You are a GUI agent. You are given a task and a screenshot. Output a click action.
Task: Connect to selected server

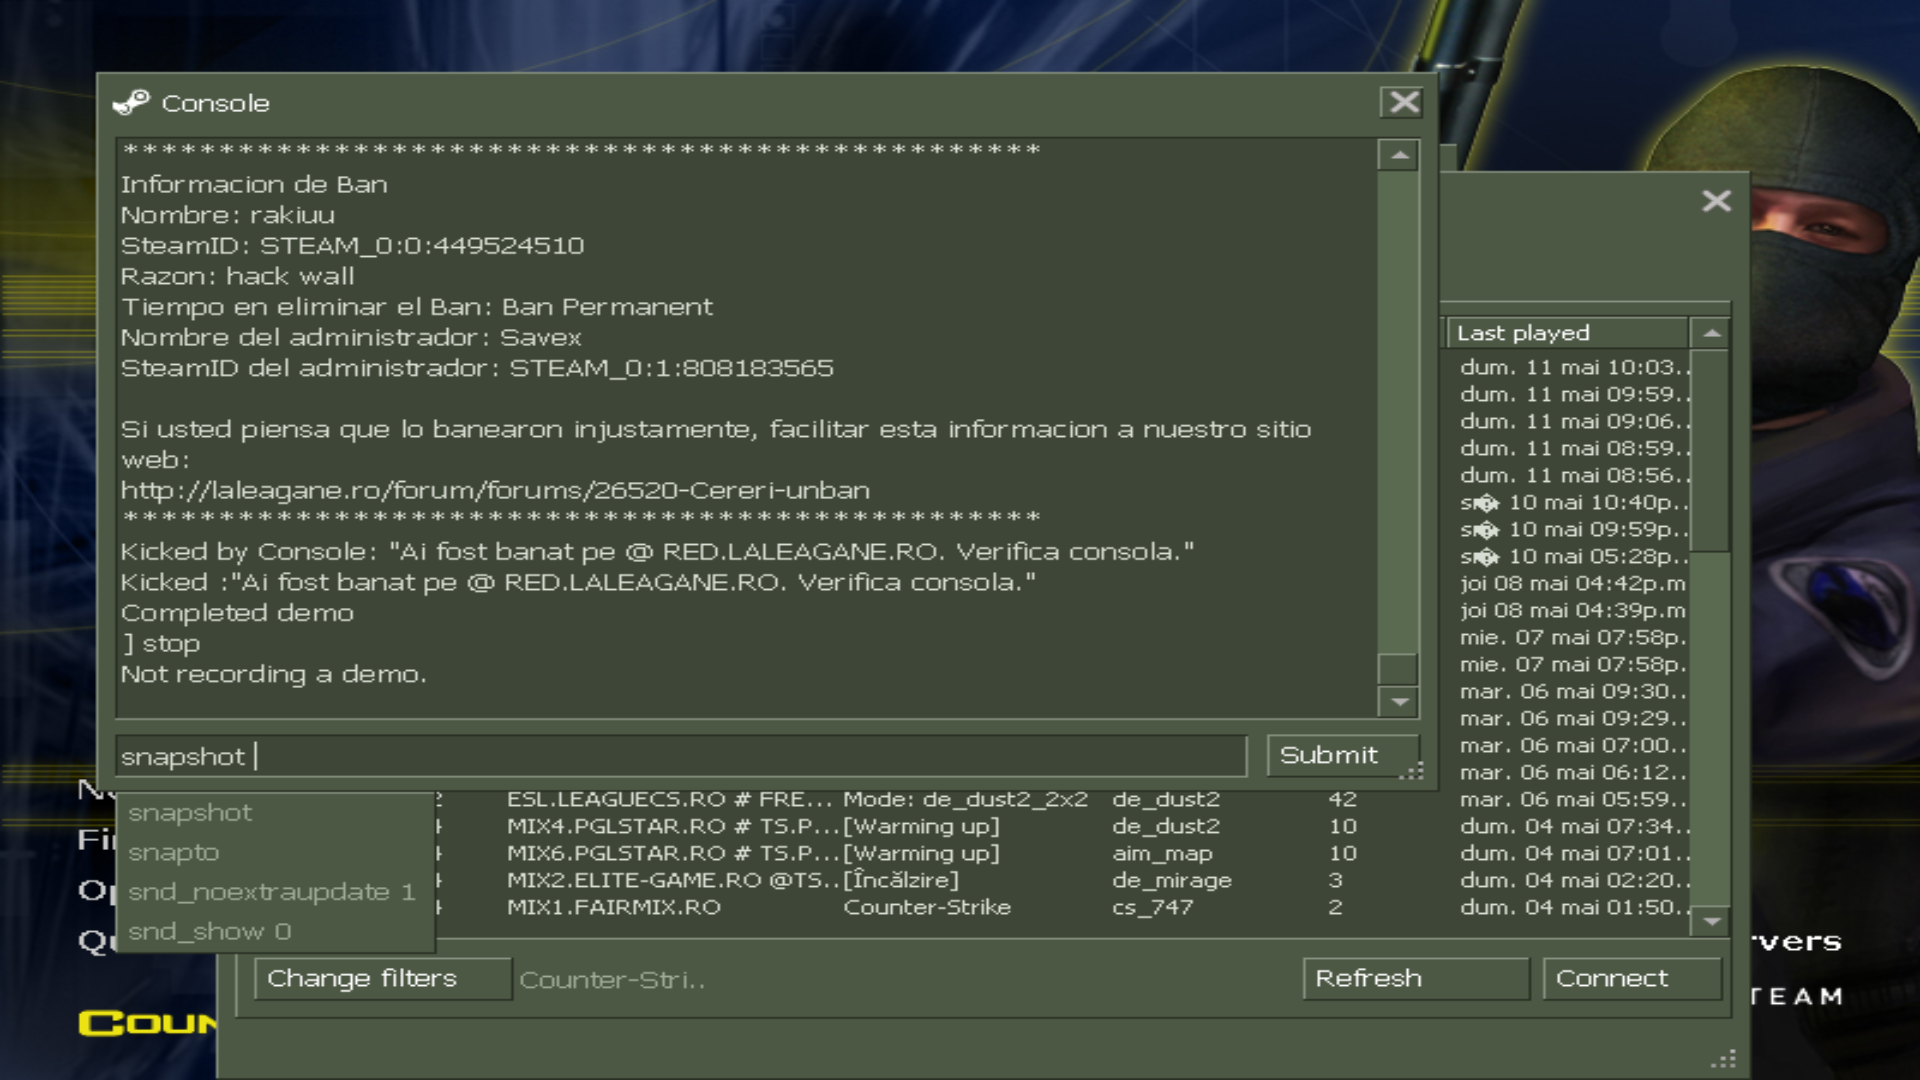click(1631, 979)
